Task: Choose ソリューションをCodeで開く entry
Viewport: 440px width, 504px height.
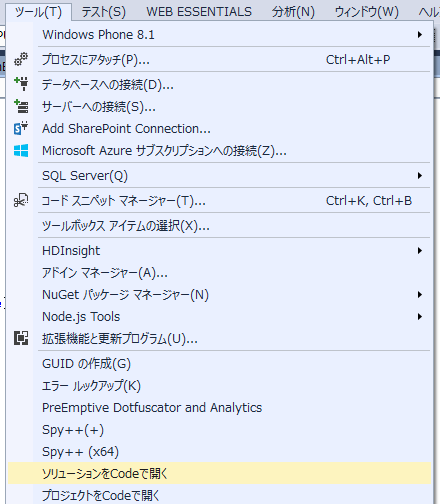Action: (x=219, y=473)
